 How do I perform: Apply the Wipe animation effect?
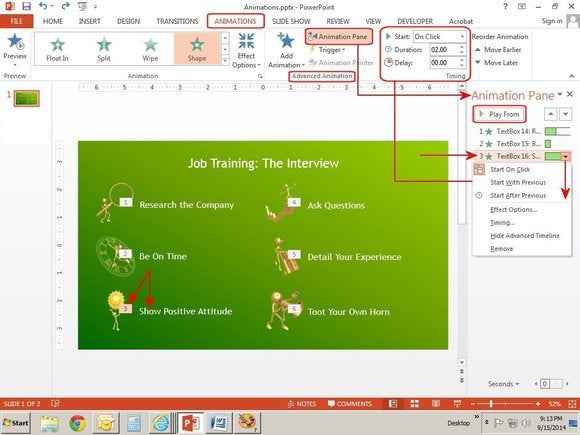pos(150,49)
